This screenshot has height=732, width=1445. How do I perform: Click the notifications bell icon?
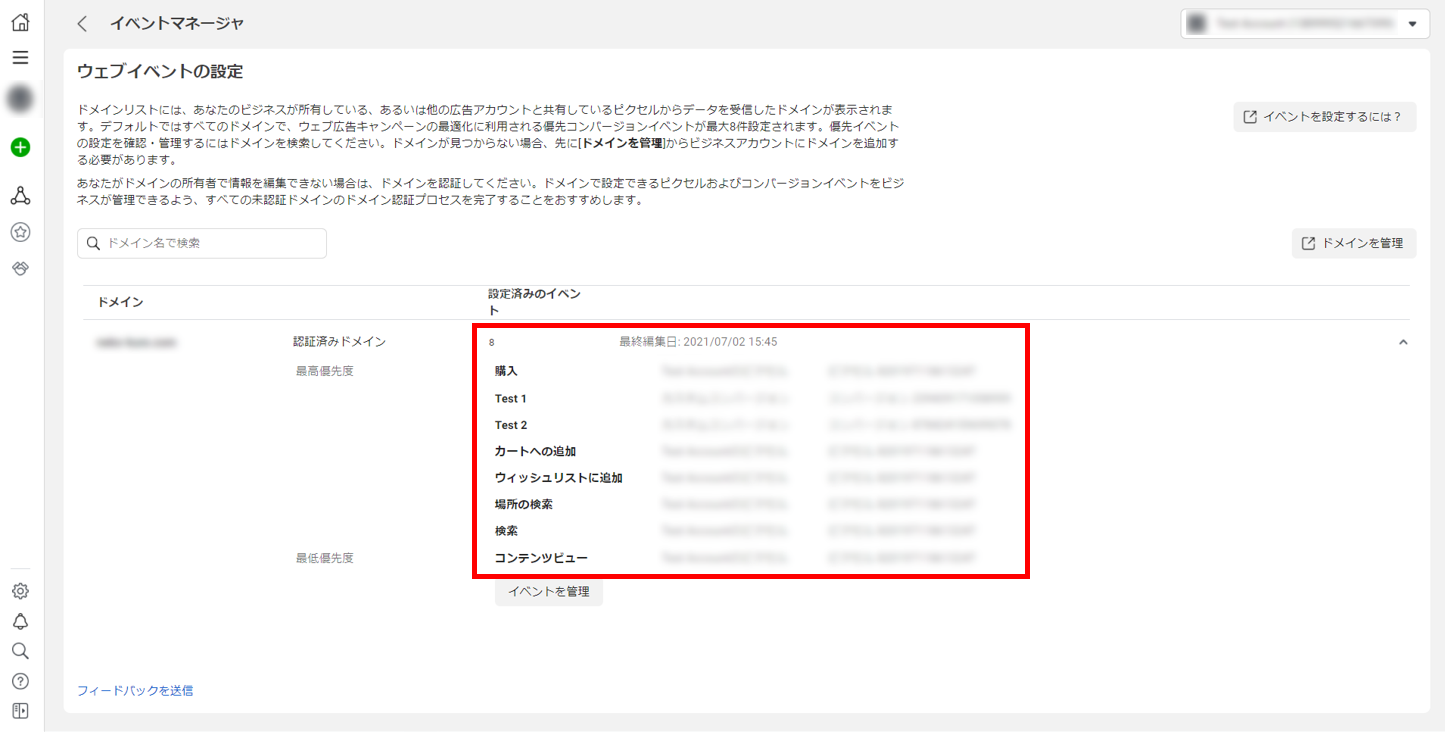pos(20,621)
